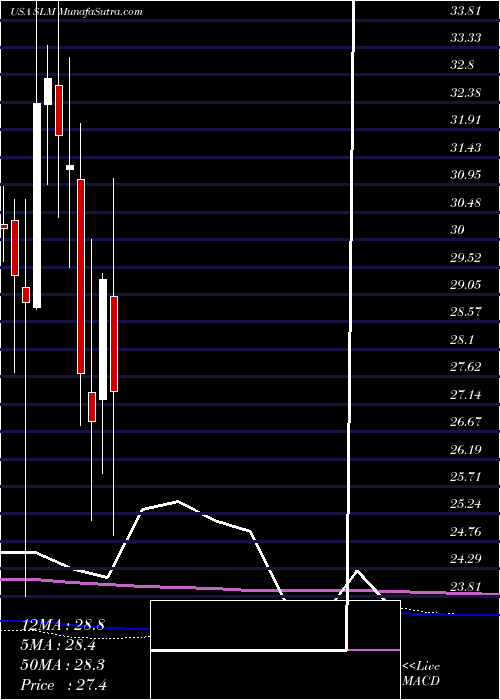The height and width of the screenshot is (700, 500).
Task: Click the 25.71 price axis label
Action: coord(466,477)
